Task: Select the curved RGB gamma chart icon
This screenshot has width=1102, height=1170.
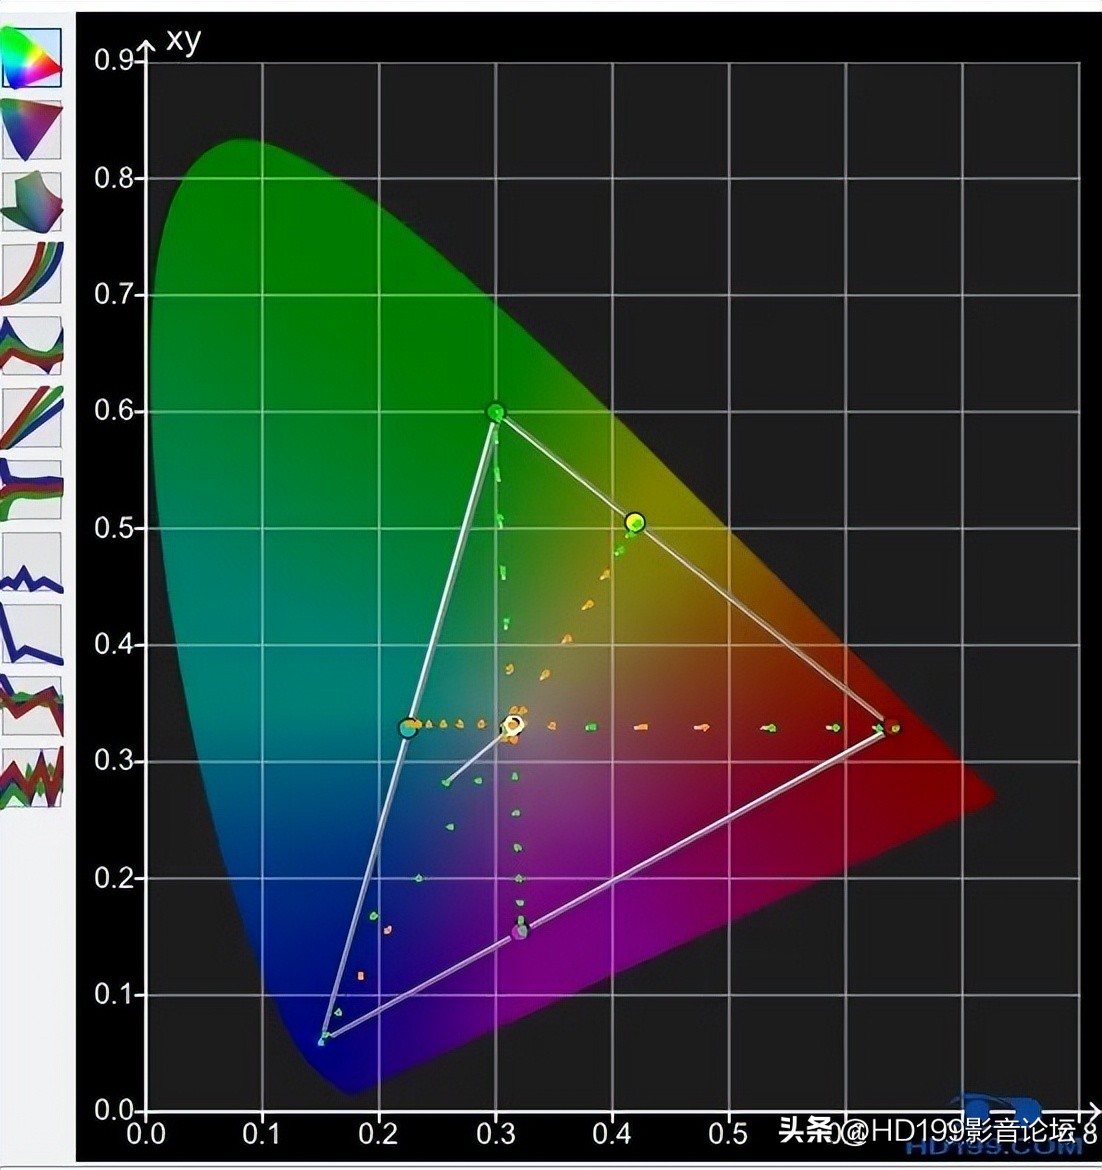Action: (x=32, y=273)
